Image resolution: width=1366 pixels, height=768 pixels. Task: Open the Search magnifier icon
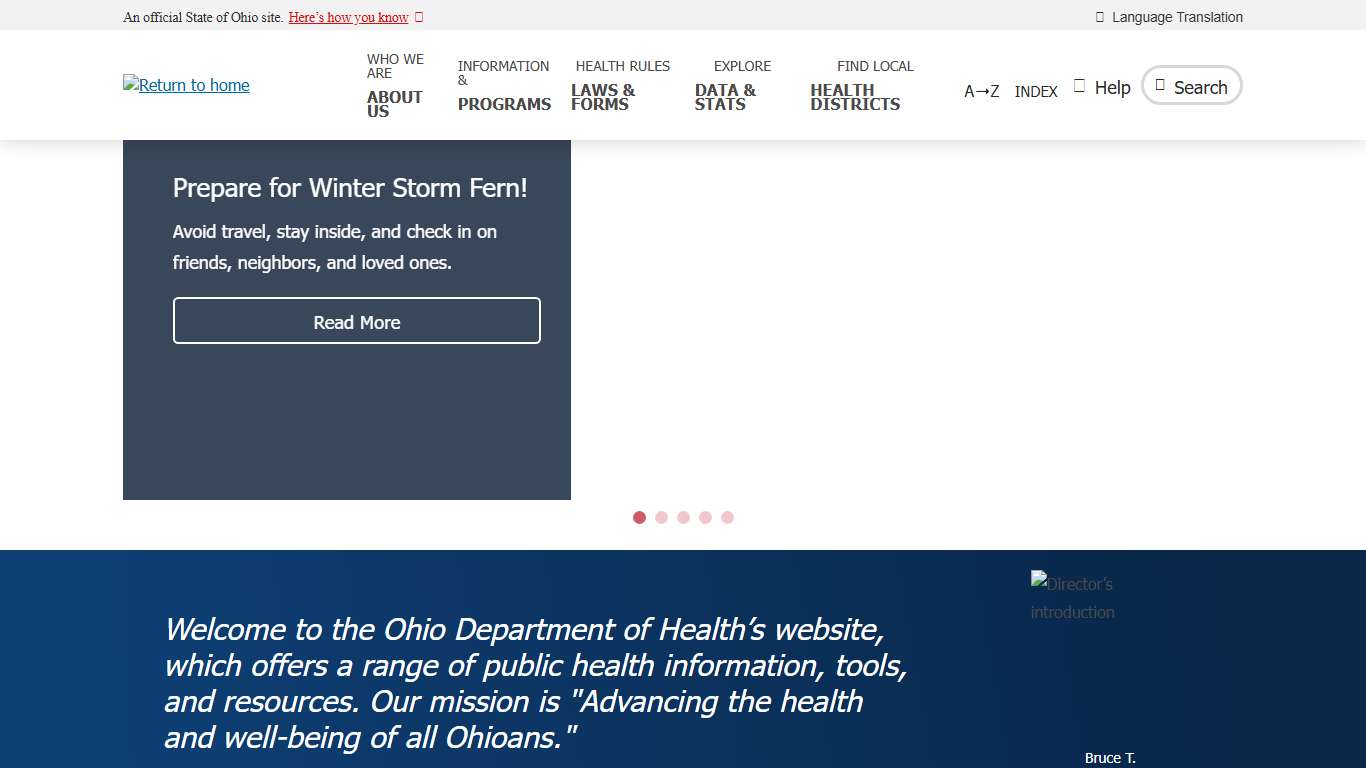pyautogui.click(x=1161, y=86)
